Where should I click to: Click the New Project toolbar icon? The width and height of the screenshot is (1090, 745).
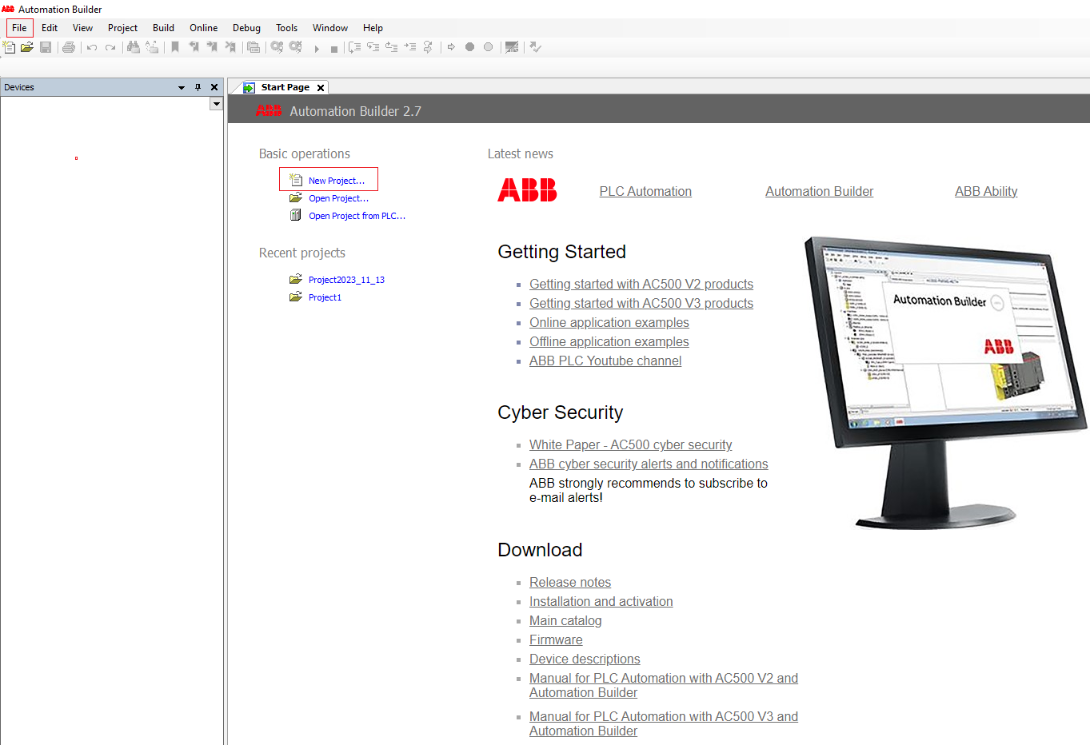click(9, 47)
